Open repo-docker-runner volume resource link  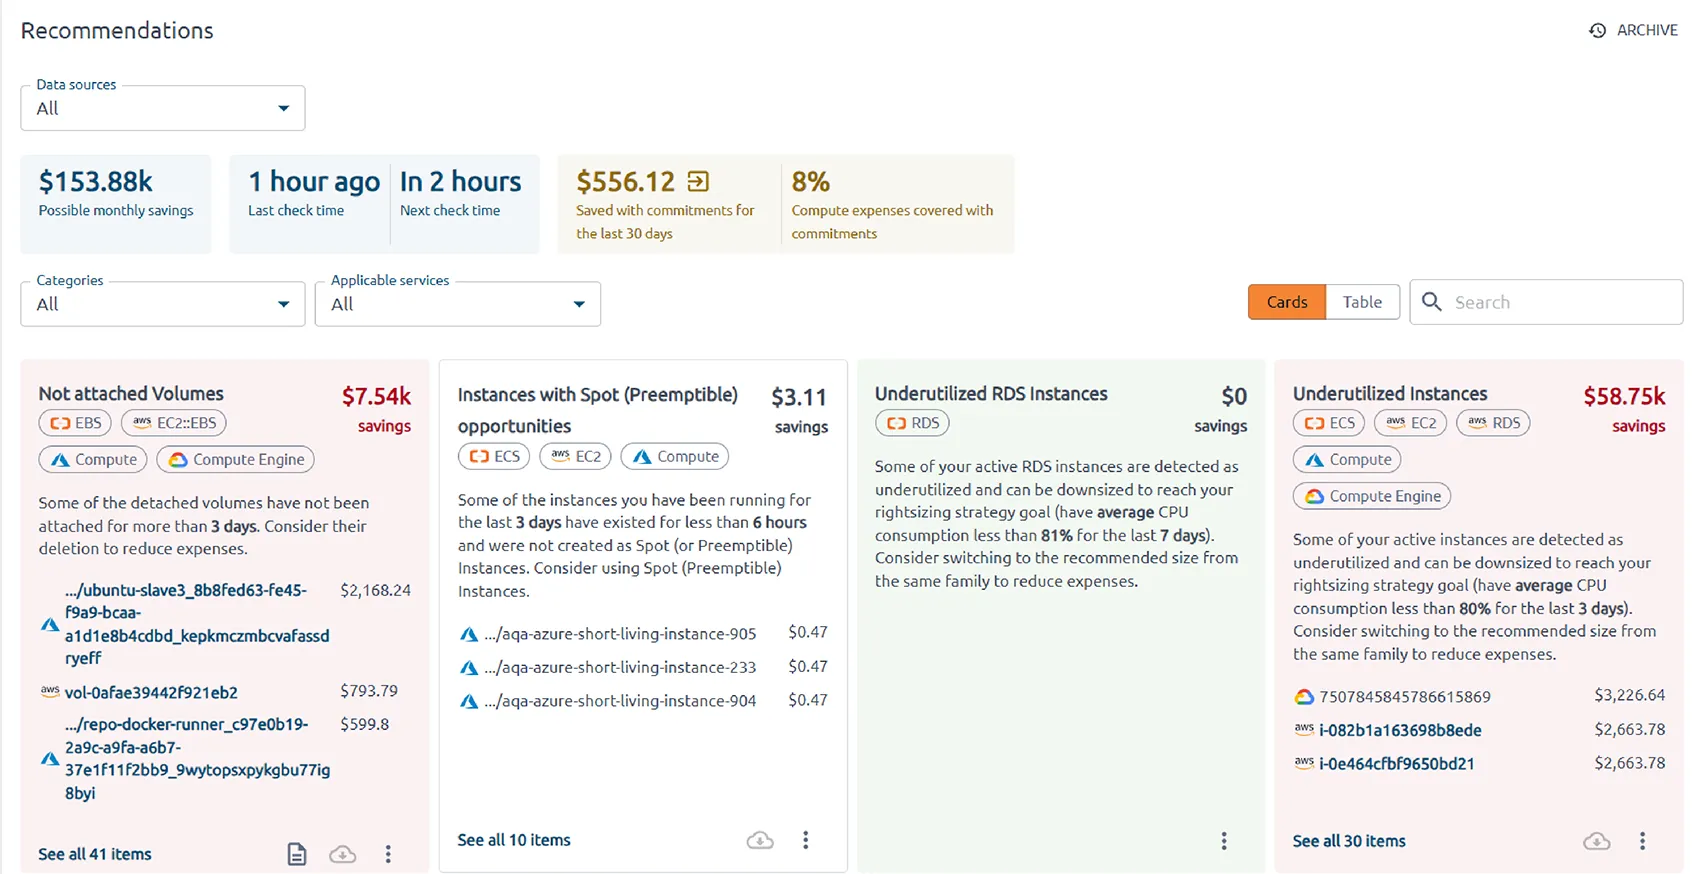click(196, 758)
